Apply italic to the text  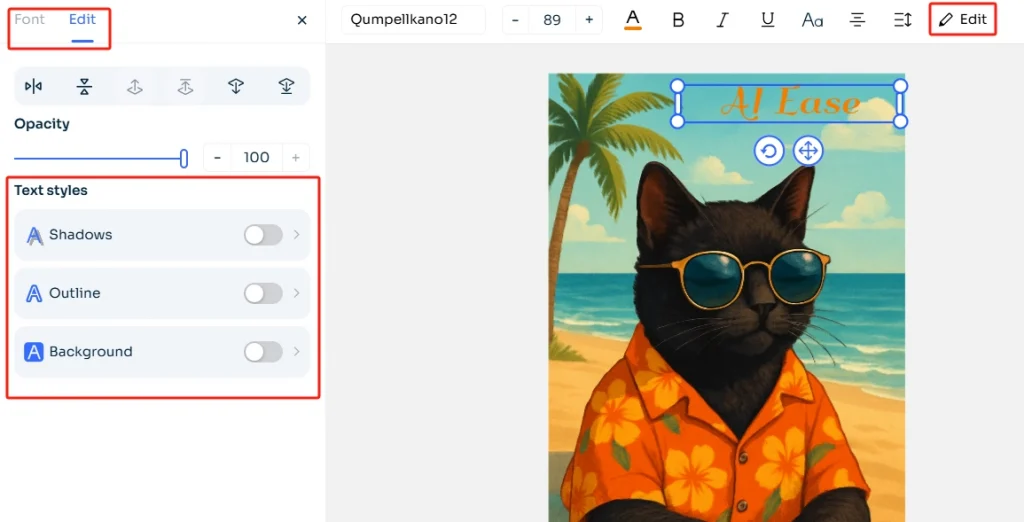pyautogui.click(x=723, y=20)
